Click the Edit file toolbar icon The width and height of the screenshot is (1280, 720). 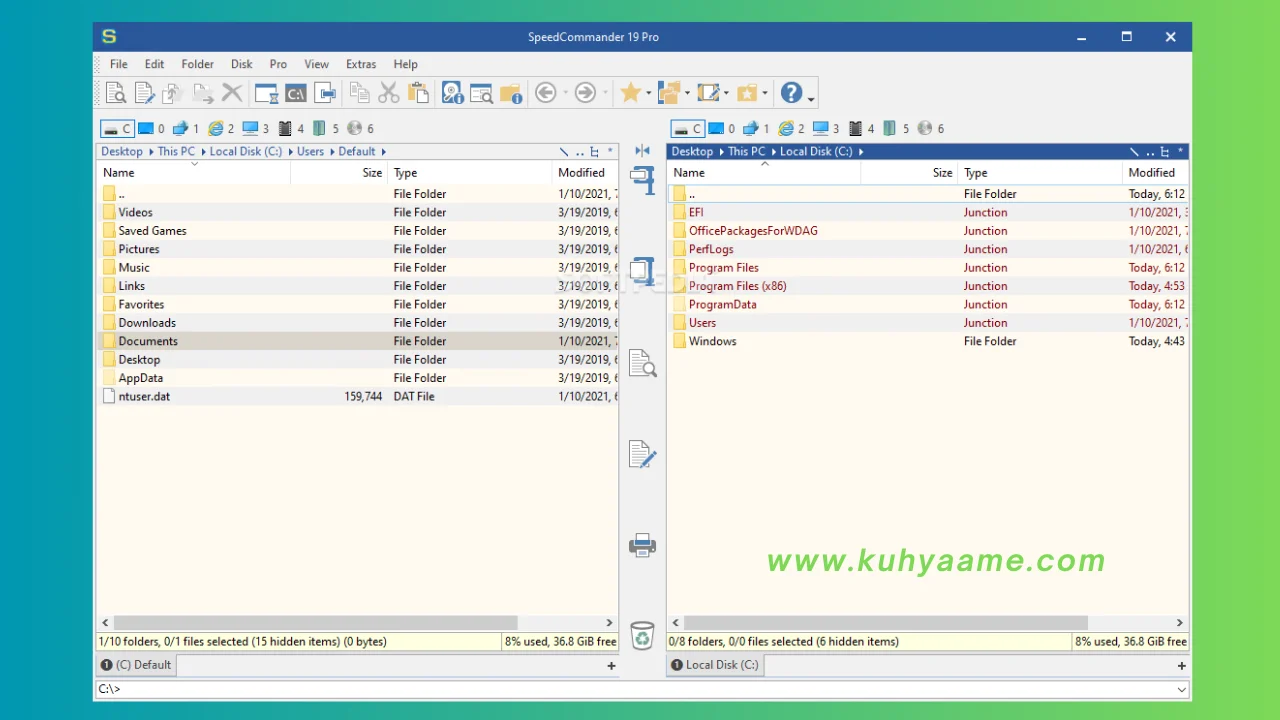coord(145,93)
